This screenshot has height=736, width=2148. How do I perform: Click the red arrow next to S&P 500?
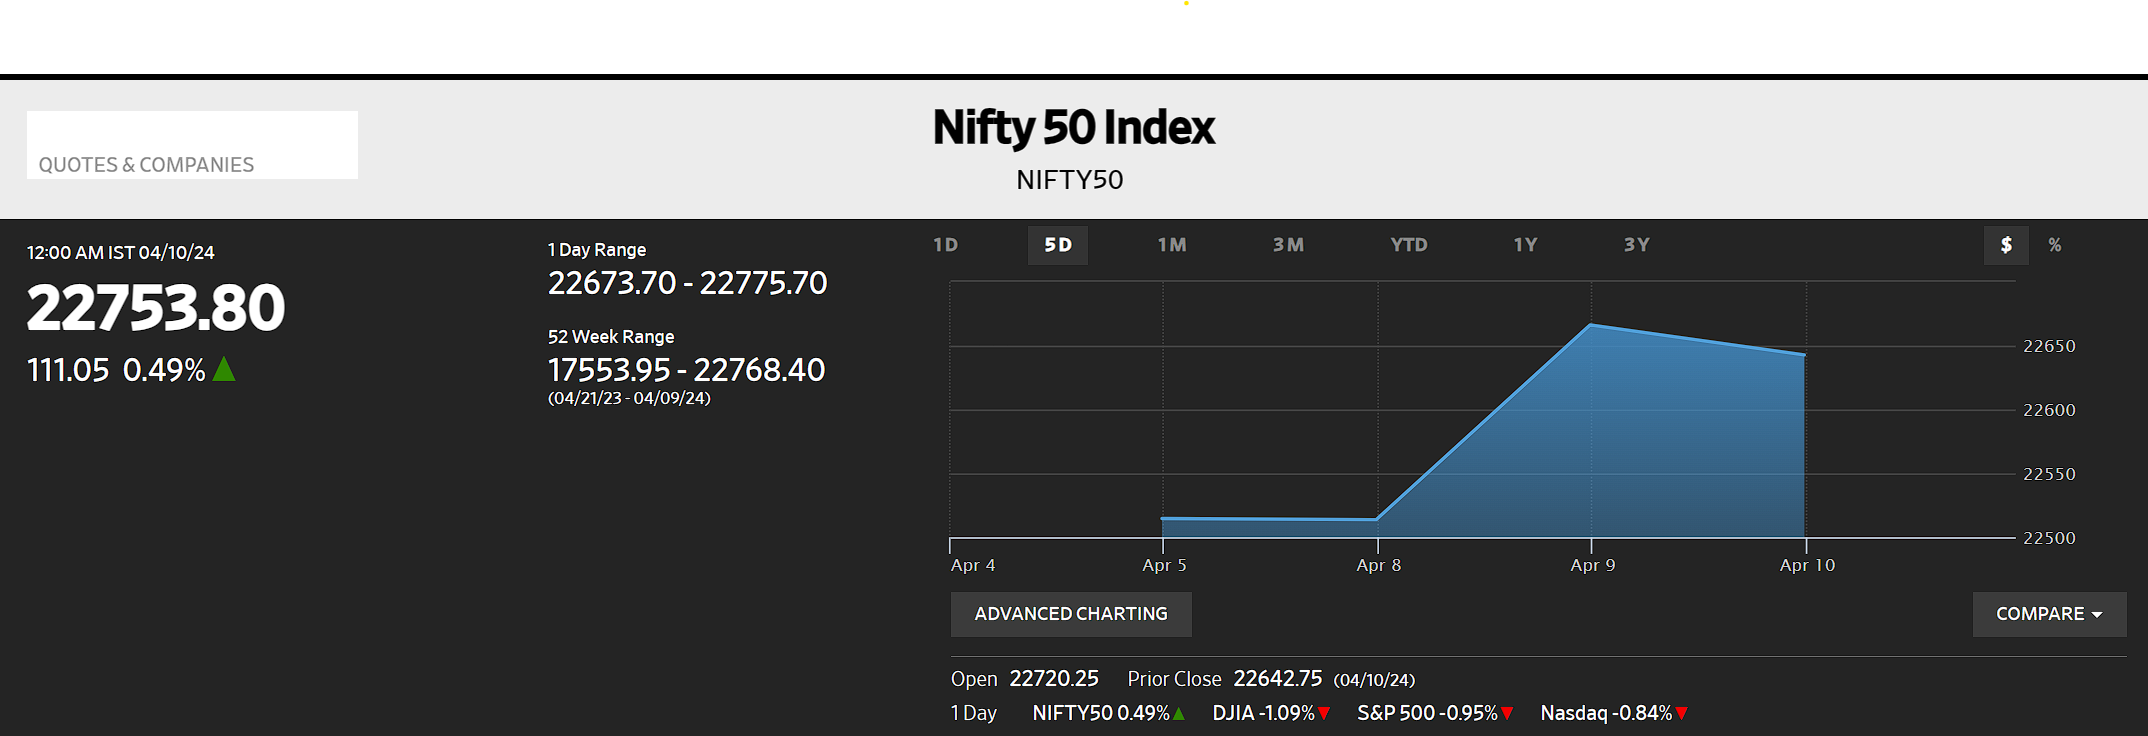point(1506,713)
